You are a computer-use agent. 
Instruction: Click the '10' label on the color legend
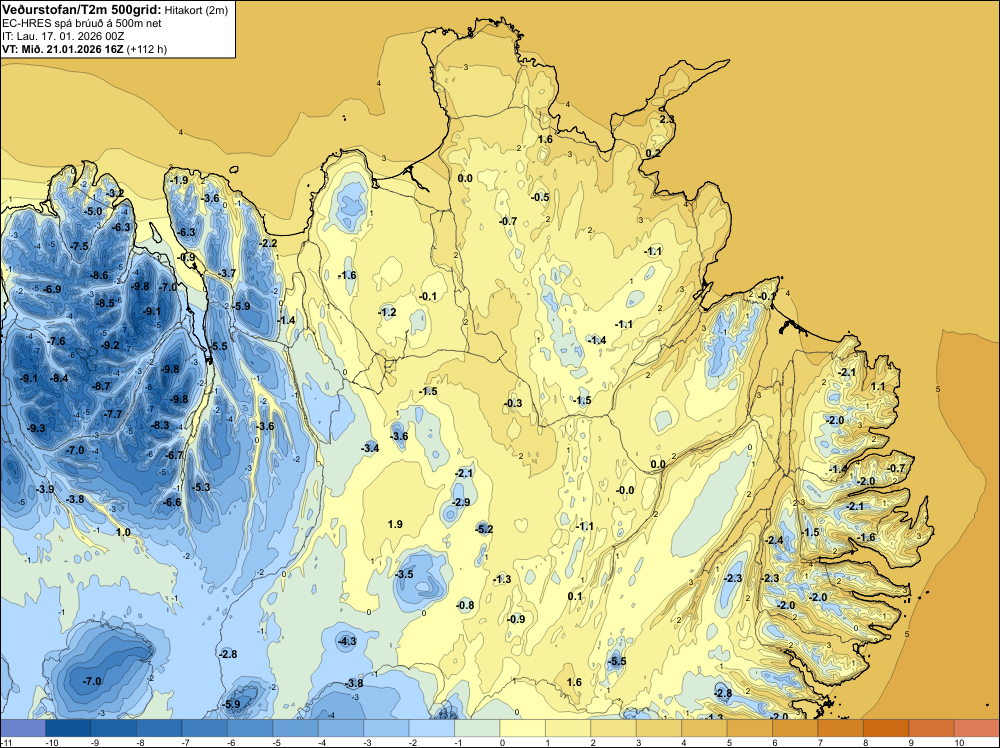959,742
